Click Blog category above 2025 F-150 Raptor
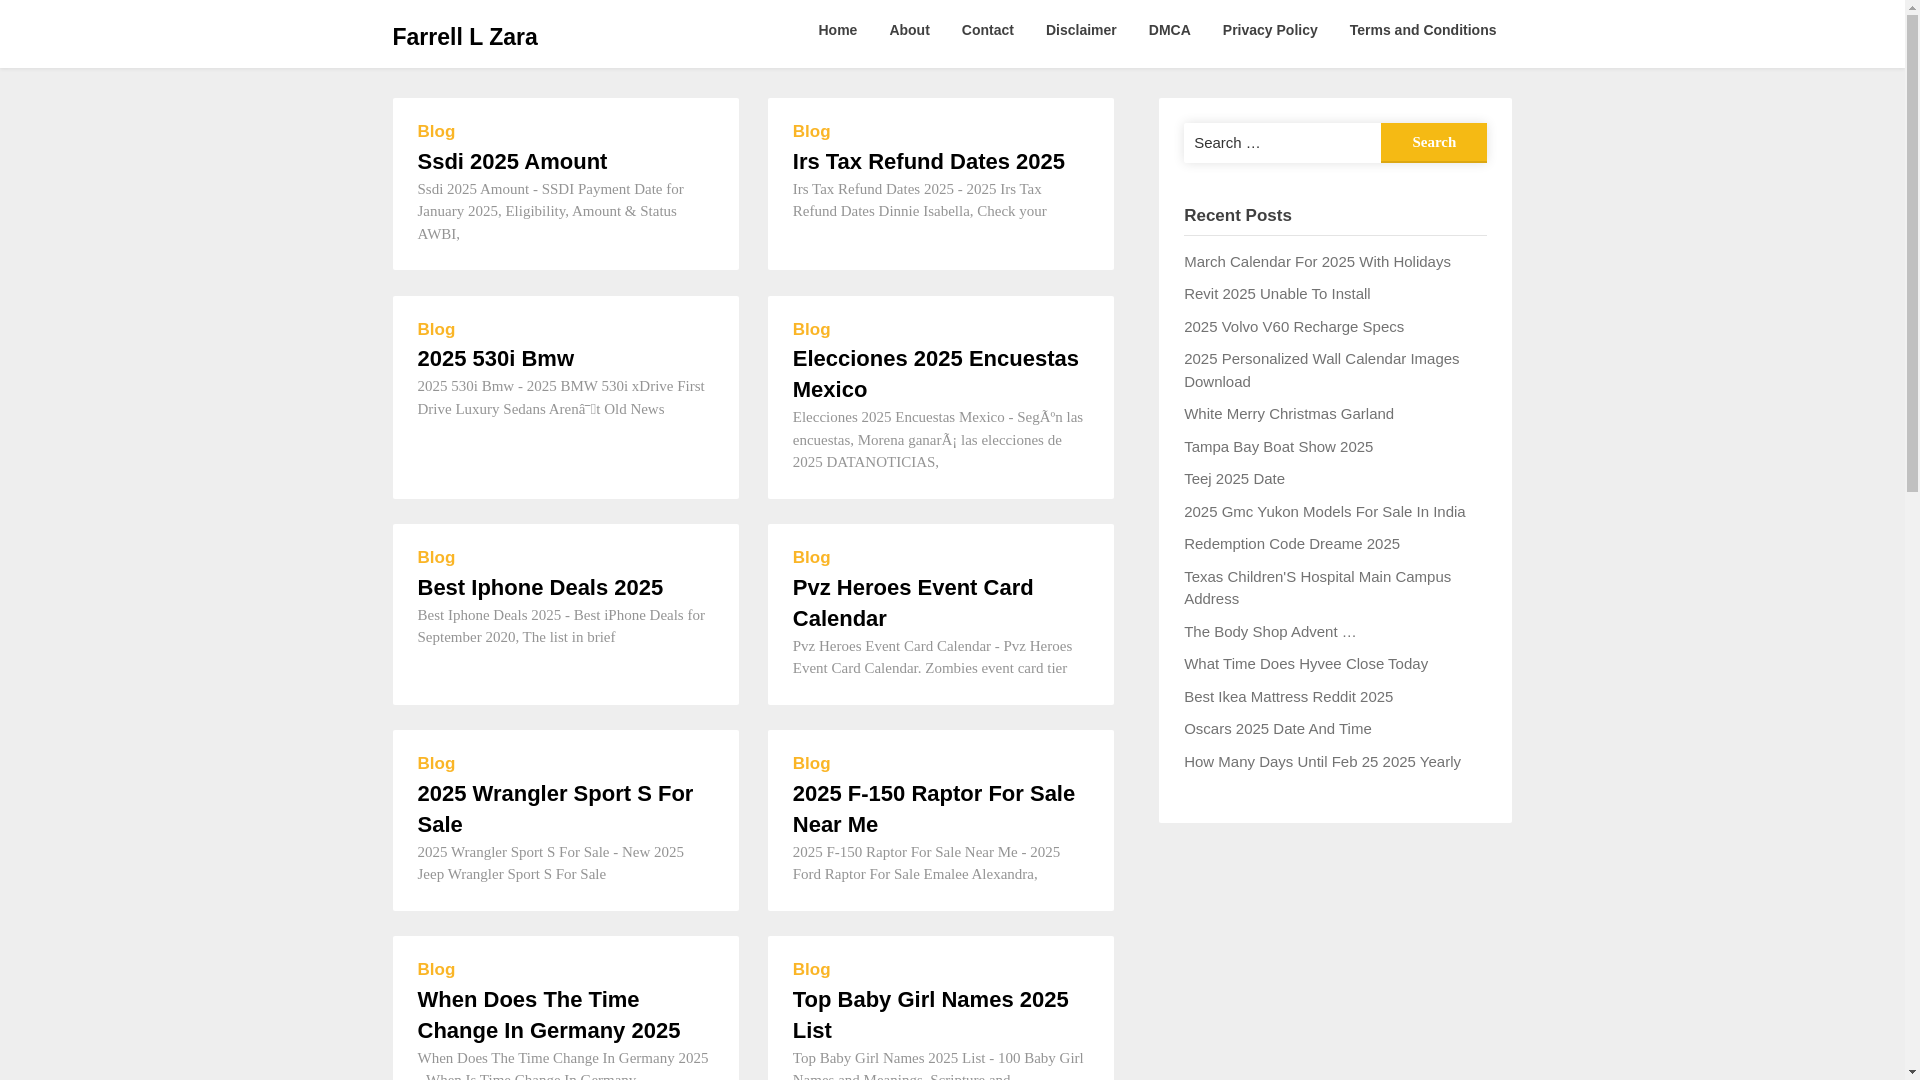The height and width of the screenshot is (1080, 1920). [811, 763]
